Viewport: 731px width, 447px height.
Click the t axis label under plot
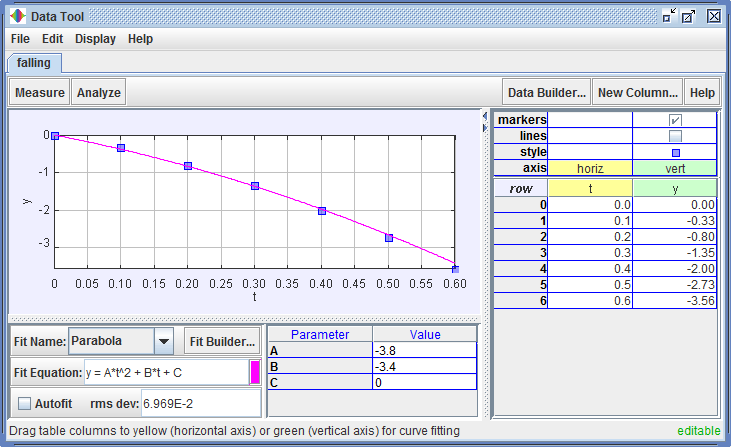[255, 297]
